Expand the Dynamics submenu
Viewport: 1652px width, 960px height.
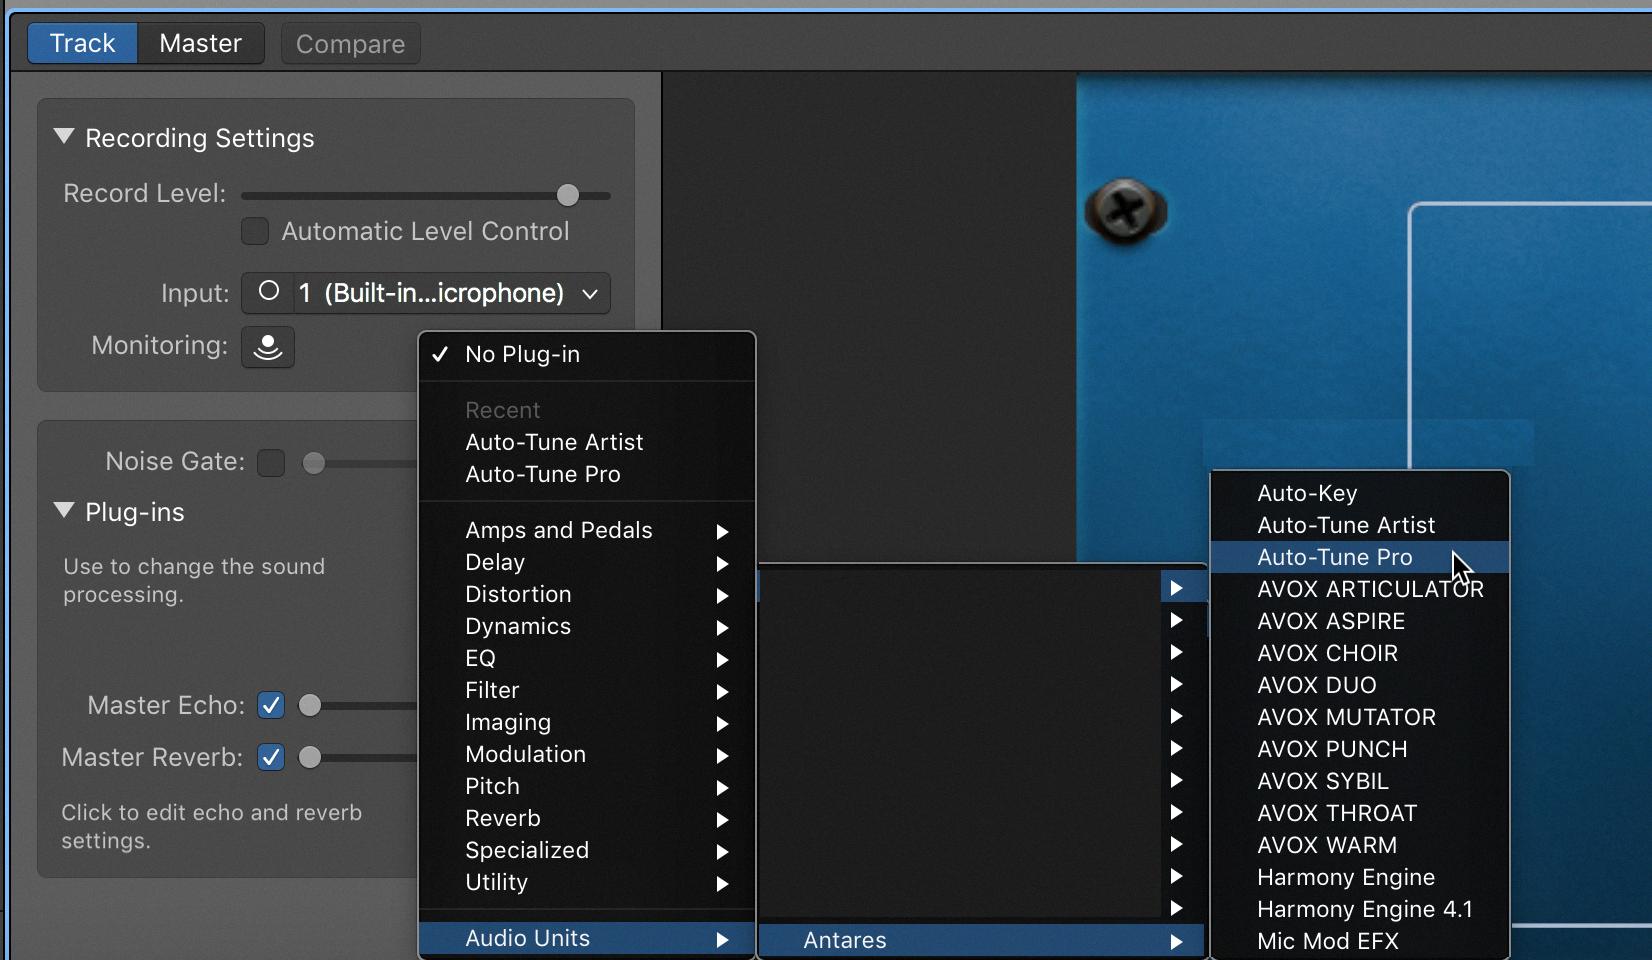pos(587,626)
